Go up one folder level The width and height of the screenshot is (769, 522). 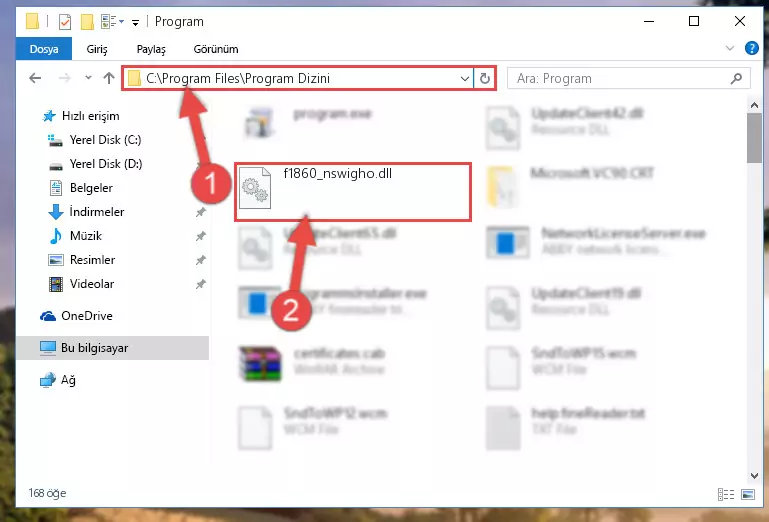pyautogui.click(x=109, y=78)
